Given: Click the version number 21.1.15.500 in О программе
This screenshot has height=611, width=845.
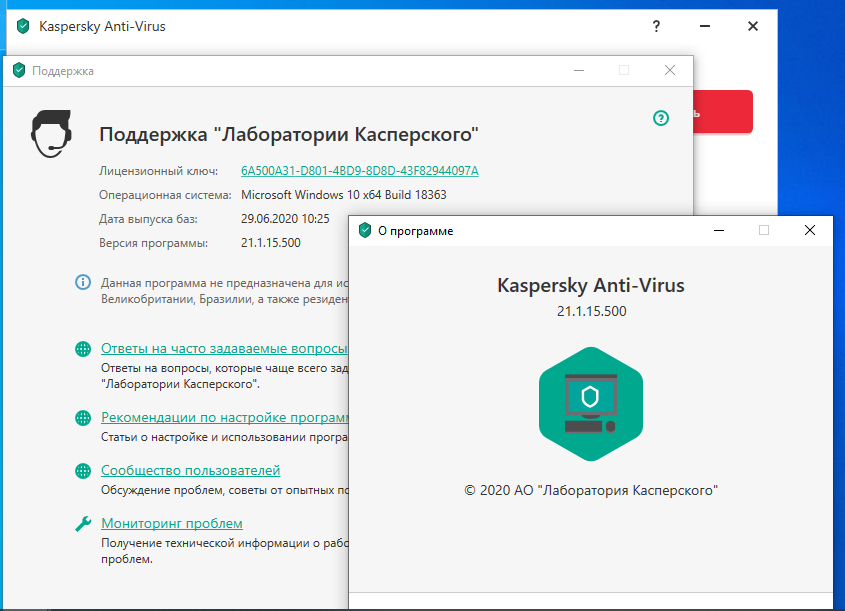Looking at the screenshot, I should [x=591, y=311].
